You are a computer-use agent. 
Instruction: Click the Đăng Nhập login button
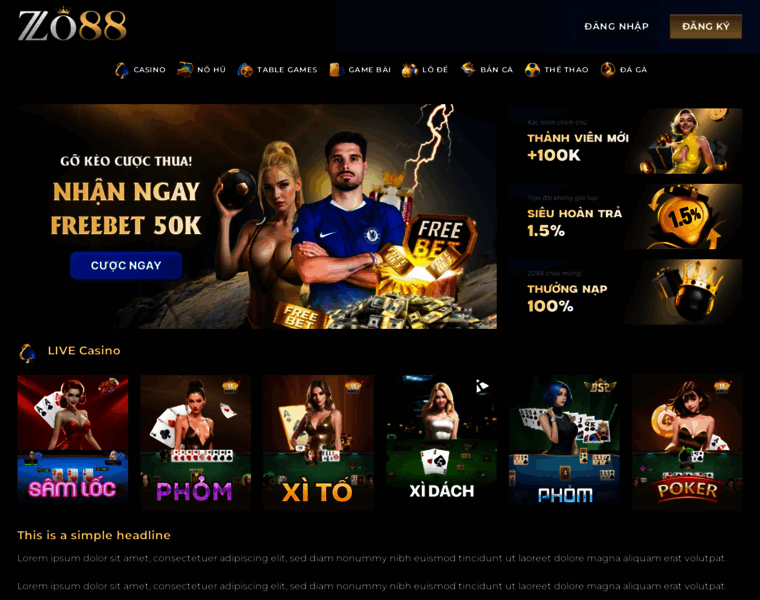617,26
